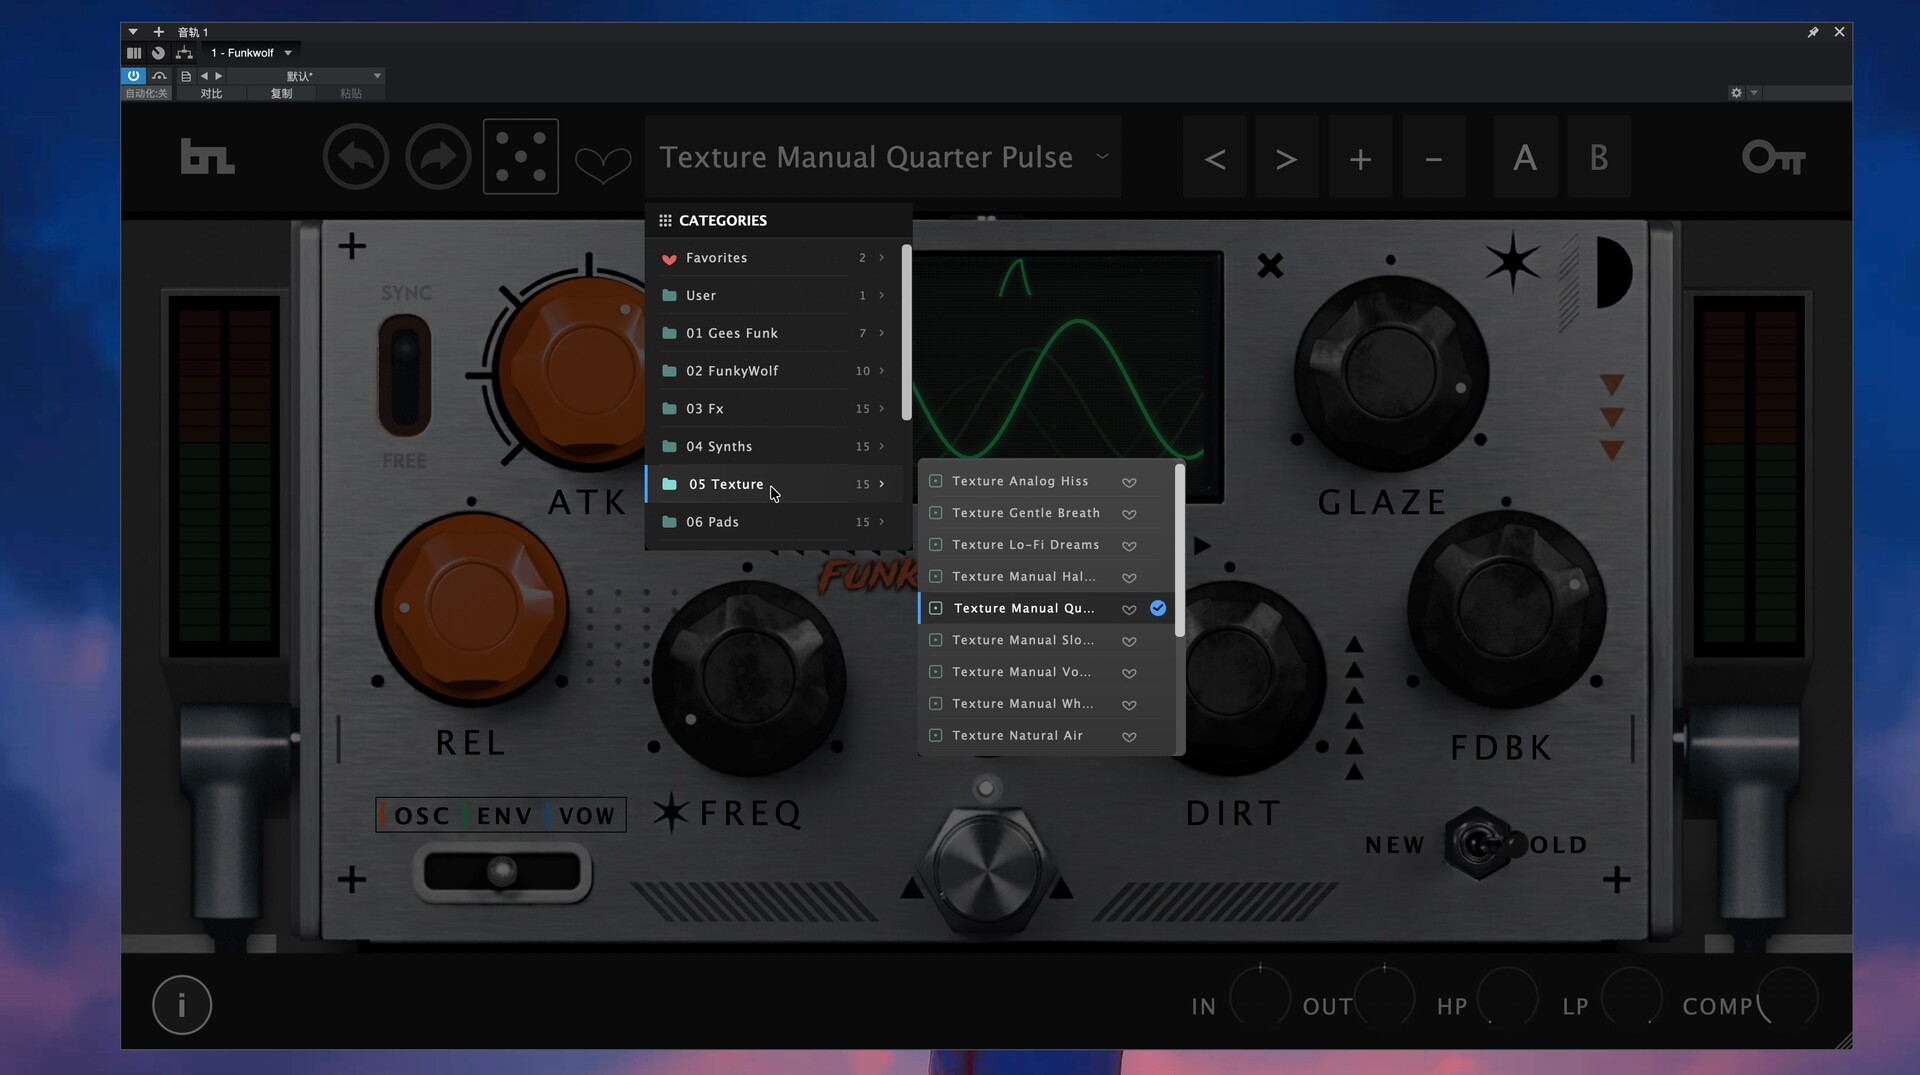Click the key license icon
This screenshot has width=1920, height=1075.
(x=1773, y=158)
